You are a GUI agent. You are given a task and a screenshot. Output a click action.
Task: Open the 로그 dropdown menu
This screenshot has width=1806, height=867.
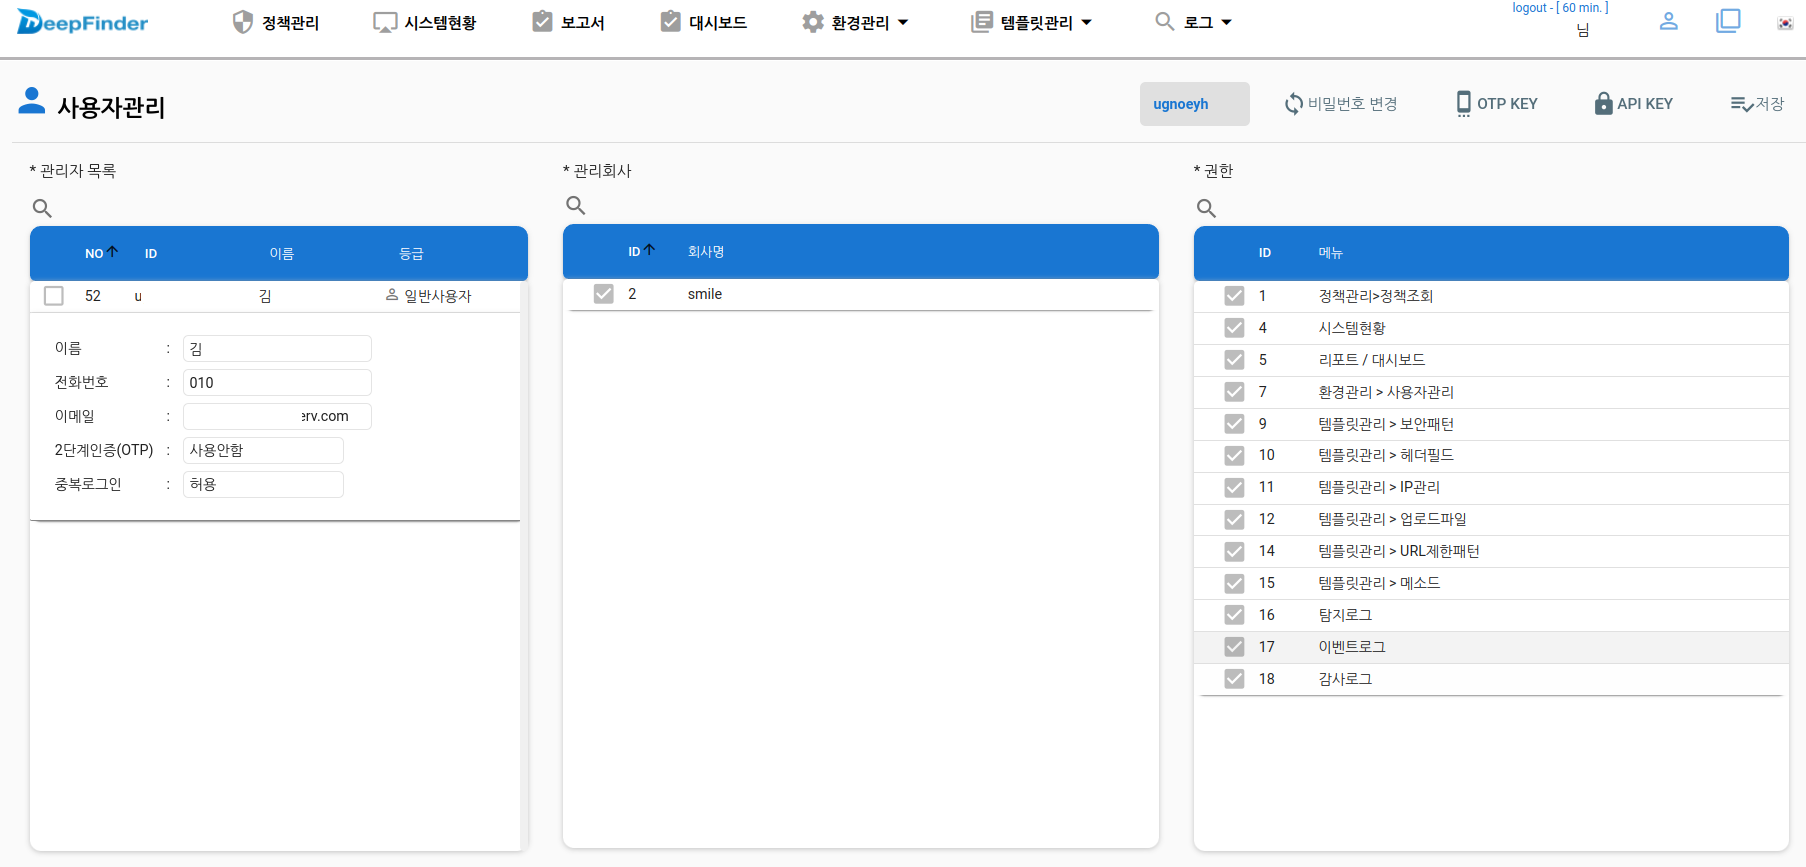click(1194, 22)
